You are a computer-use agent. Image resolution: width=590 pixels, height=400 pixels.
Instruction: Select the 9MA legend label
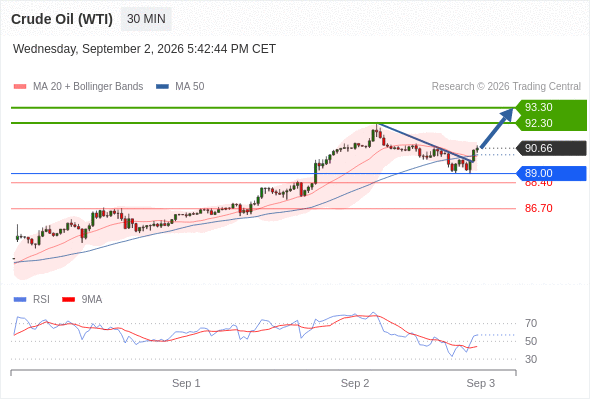point(92,300)
